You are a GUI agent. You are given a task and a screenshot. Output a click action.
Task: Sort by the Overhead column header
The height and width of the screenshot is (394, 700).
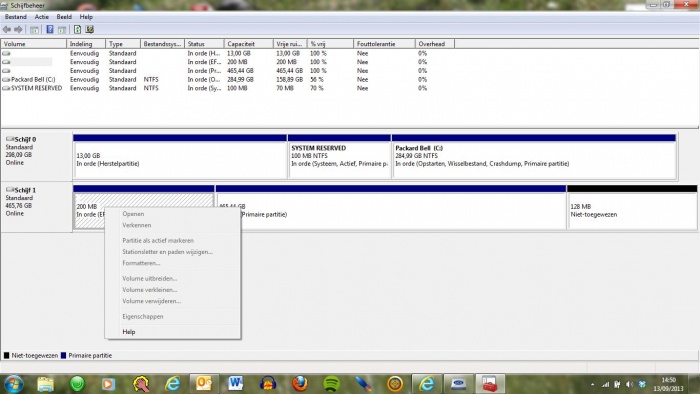(435, 44)
